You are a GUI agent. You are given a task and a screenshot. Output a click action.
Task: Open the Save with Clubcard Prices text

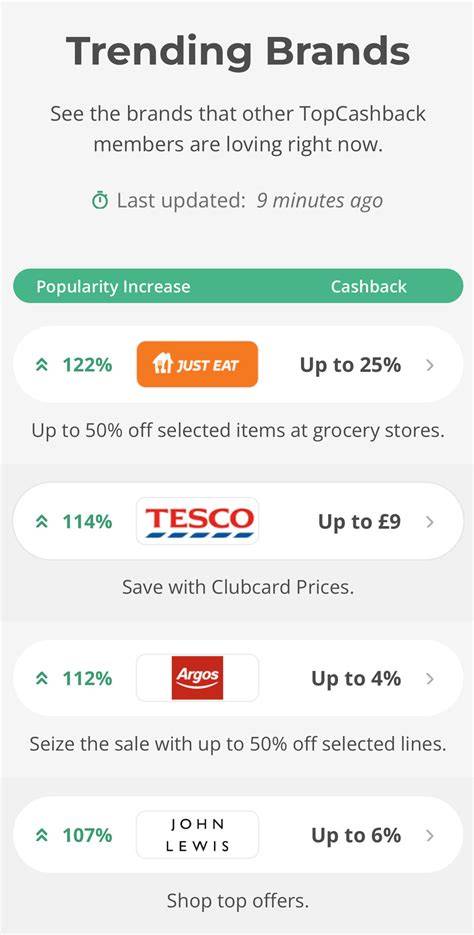pos(238,587)
